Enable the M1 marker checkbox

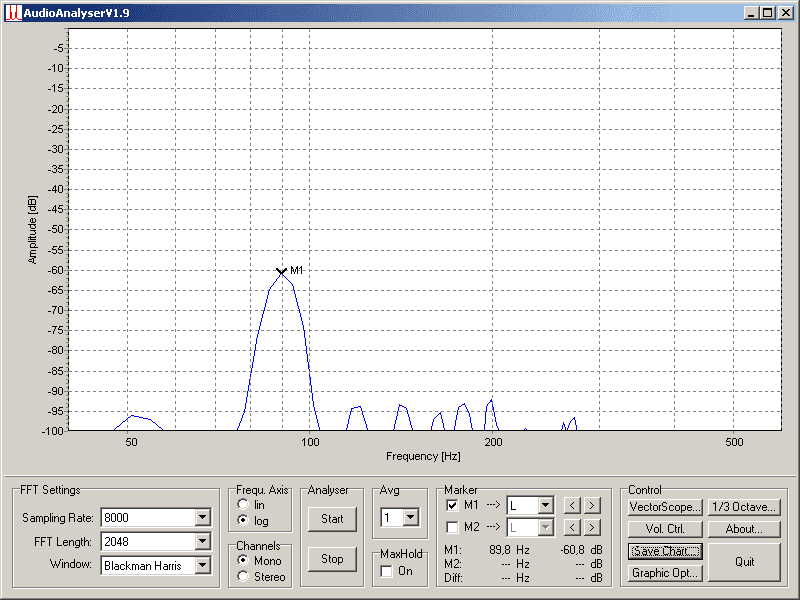coord(452,506)
